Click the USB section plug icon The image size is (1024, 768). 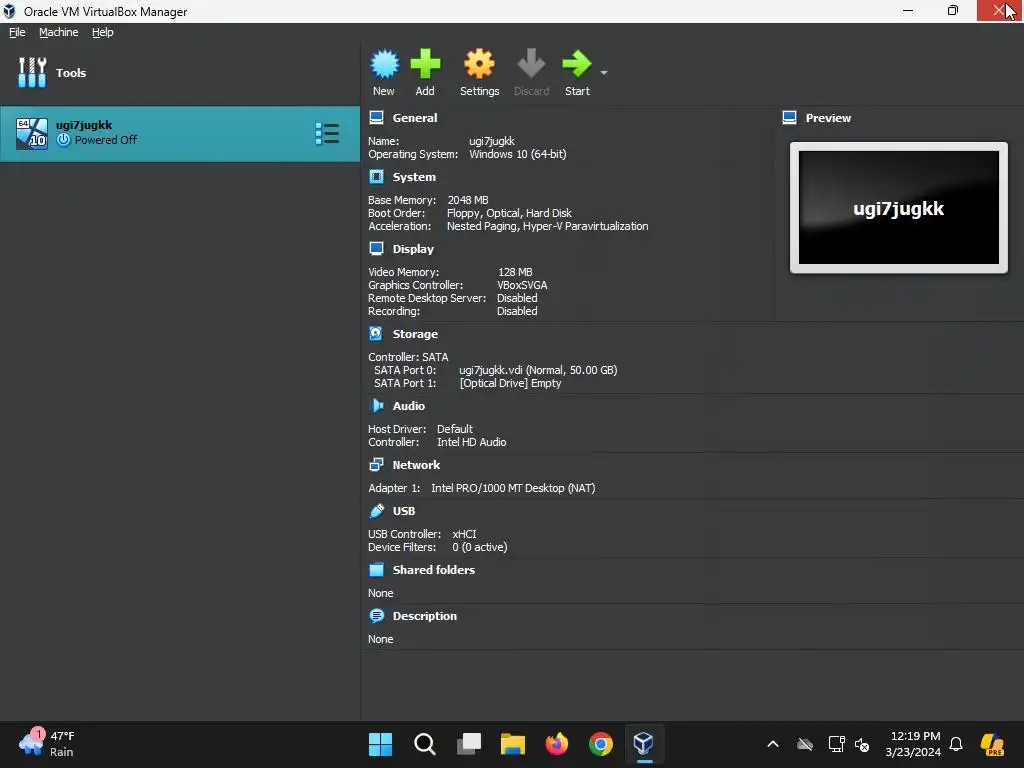point(377,510)
